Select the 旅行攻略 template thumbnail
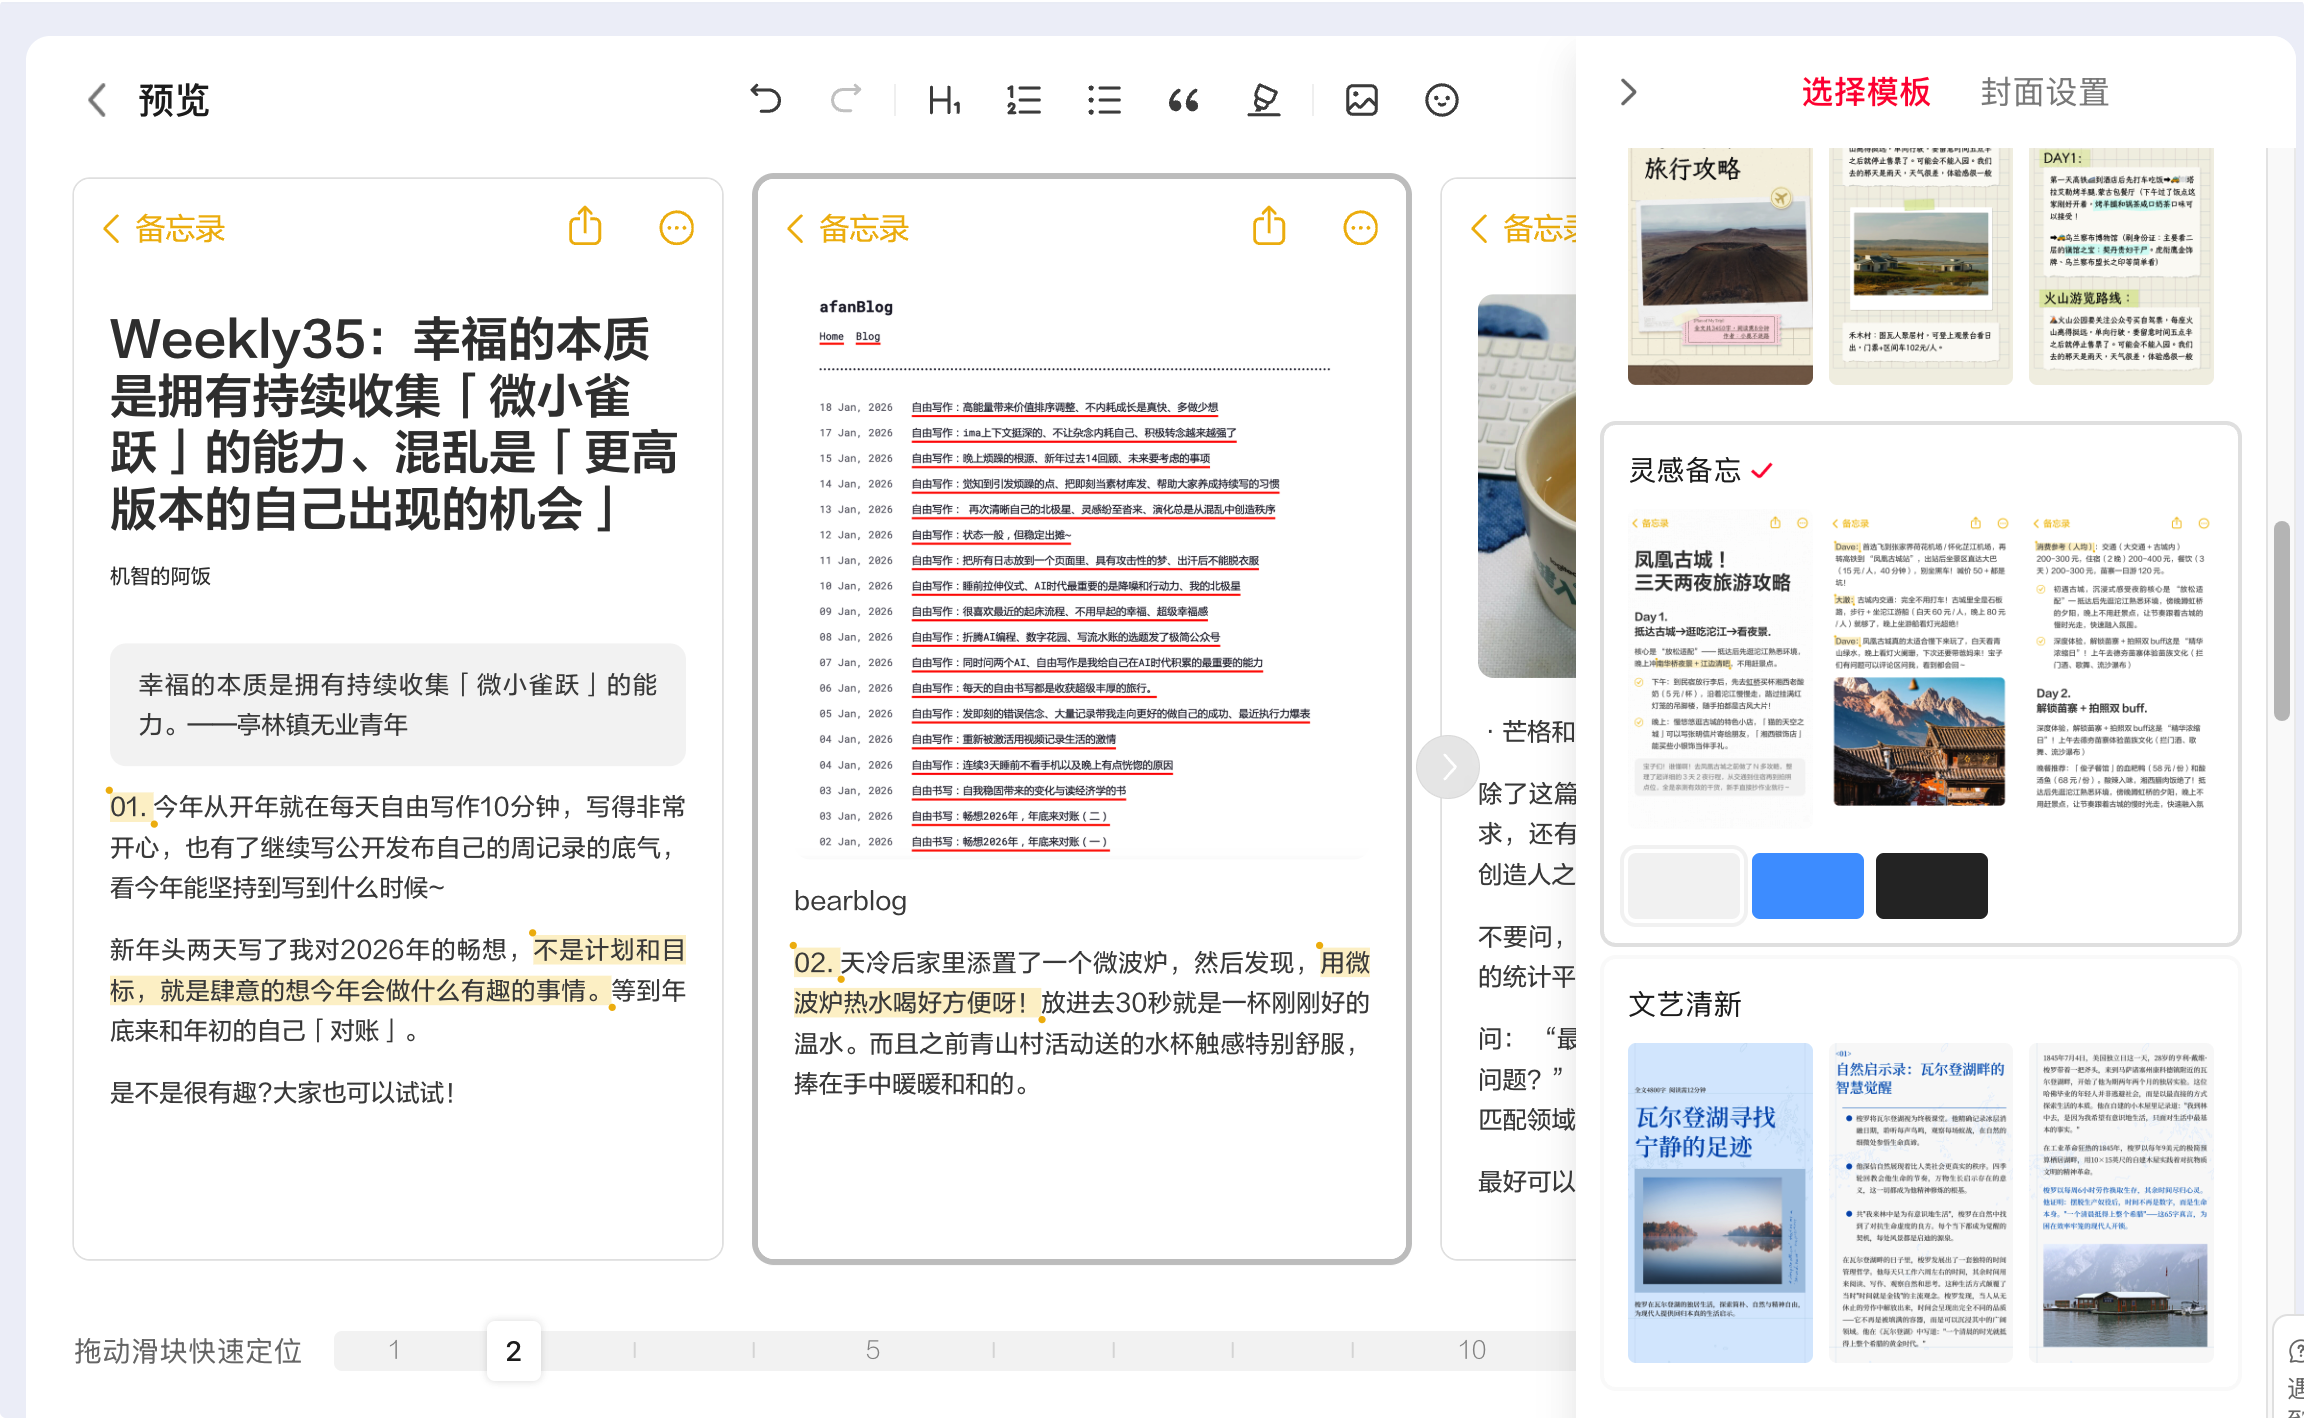 (1720, 265)
